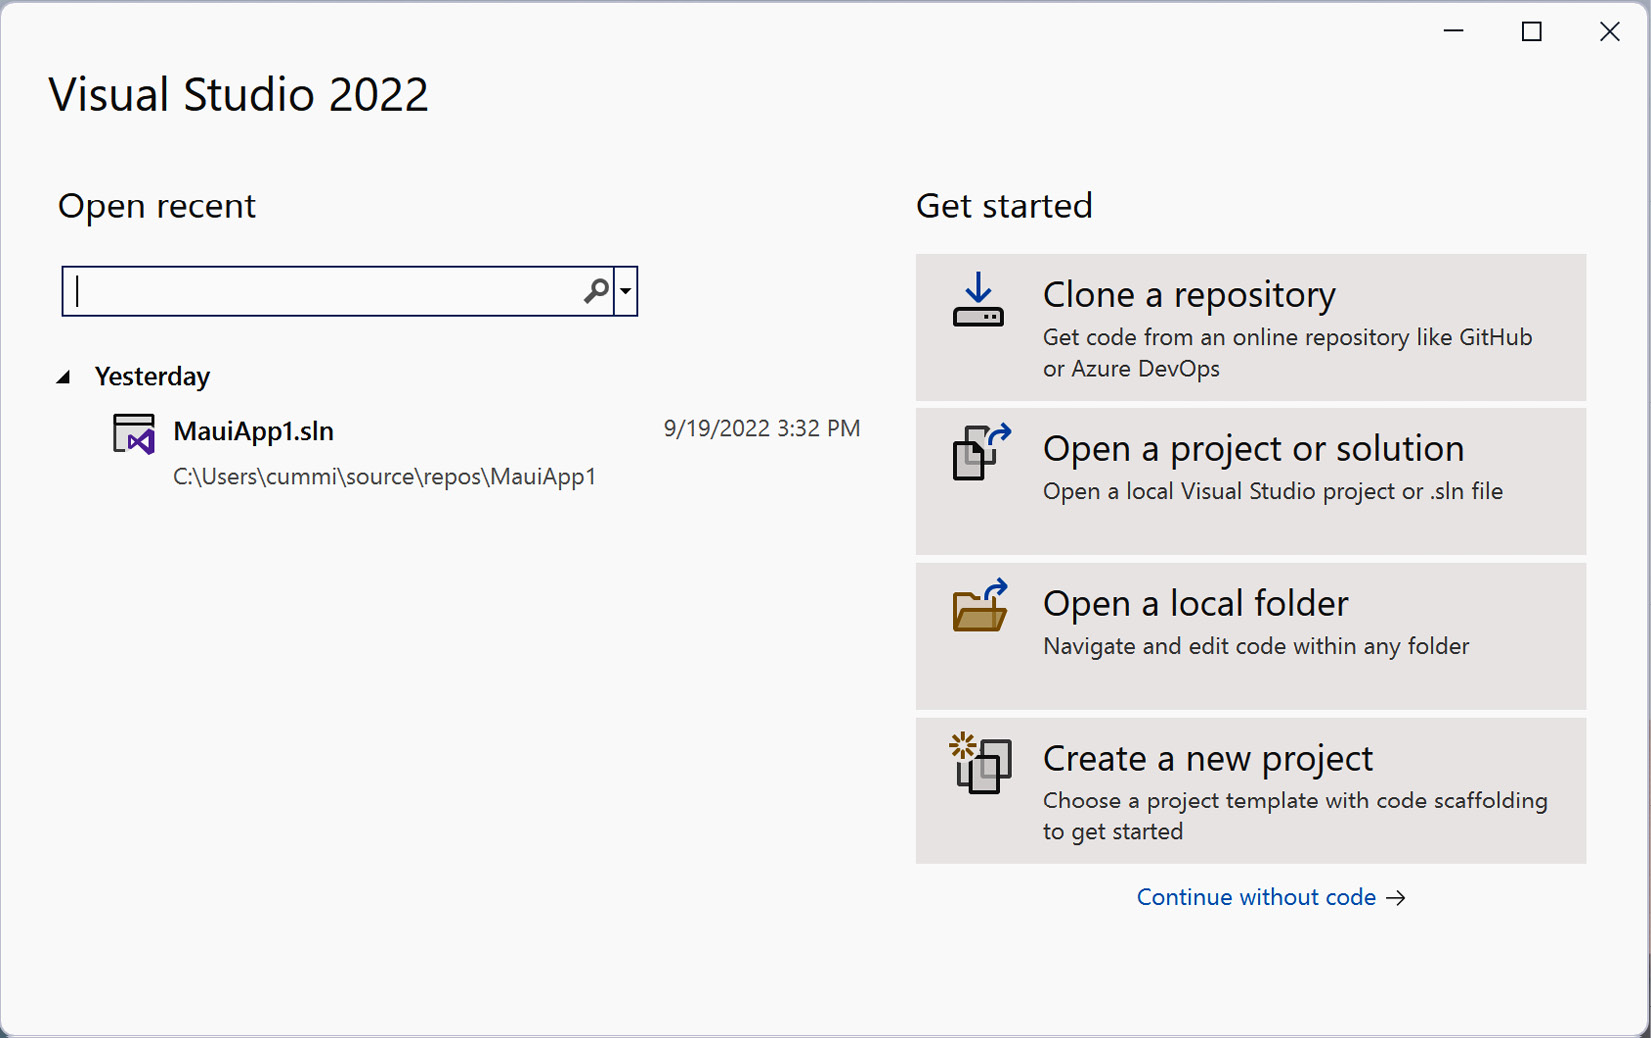Start Create a new project title

pos(1208,758)
